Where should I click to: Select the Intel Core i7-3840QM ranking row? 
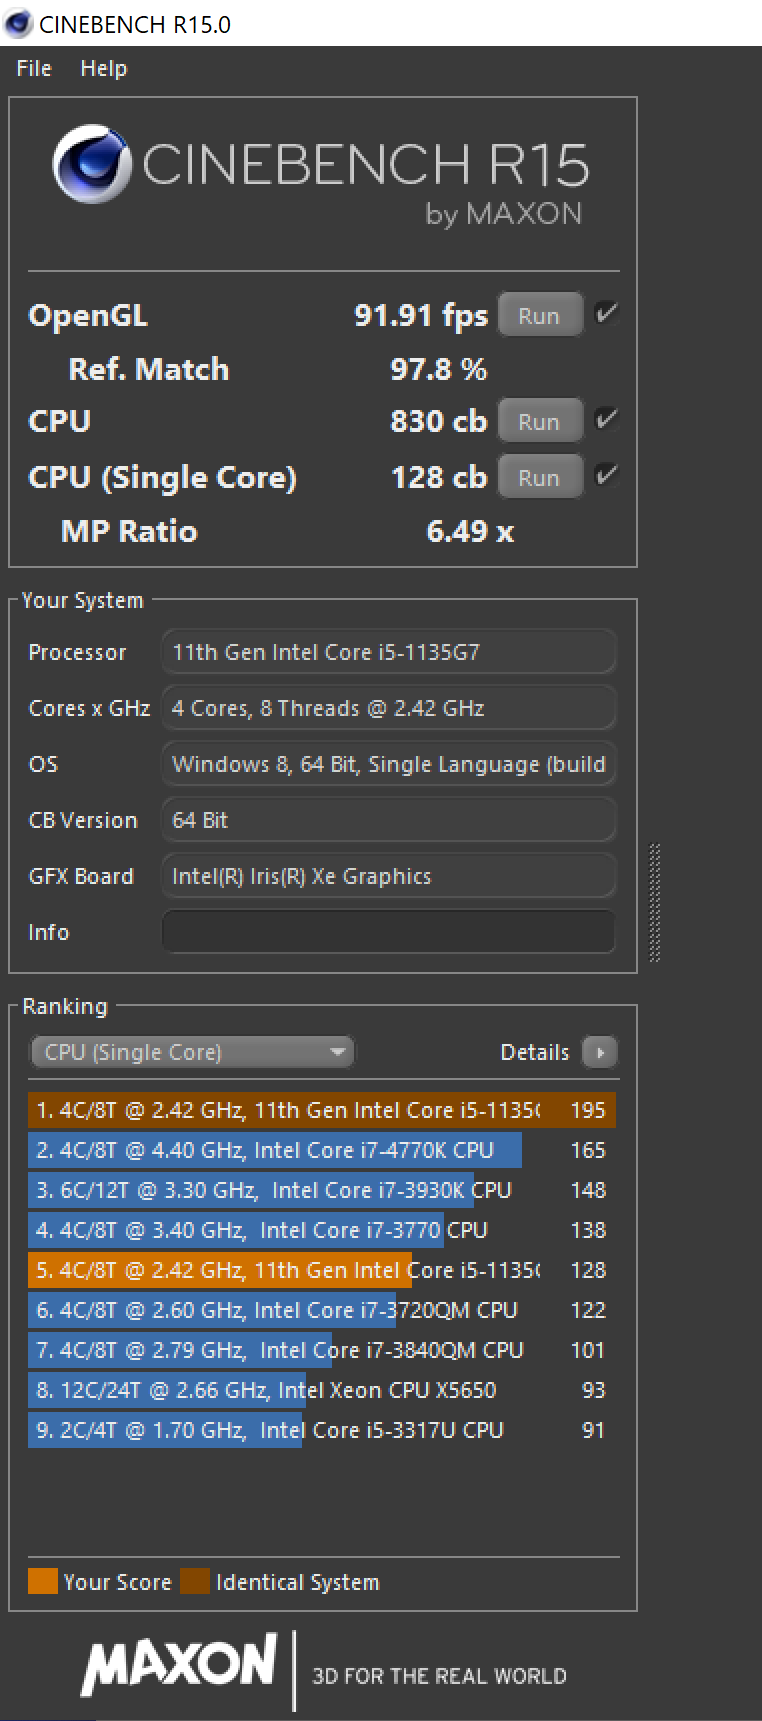click(x=322, y=1350)
